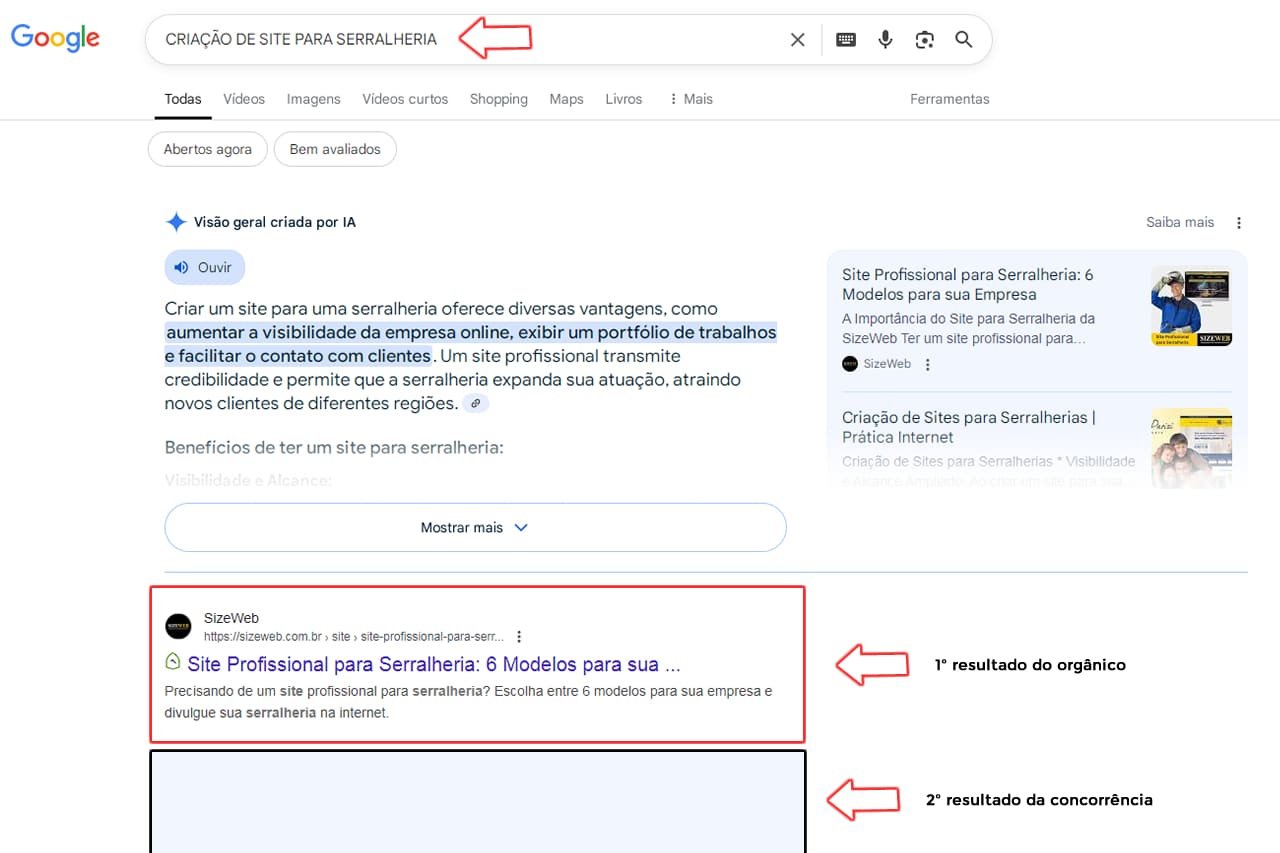1280x853 pixels.
Task: Switch to the Vídeos curtos tab
Action: [x=405, y=99]
